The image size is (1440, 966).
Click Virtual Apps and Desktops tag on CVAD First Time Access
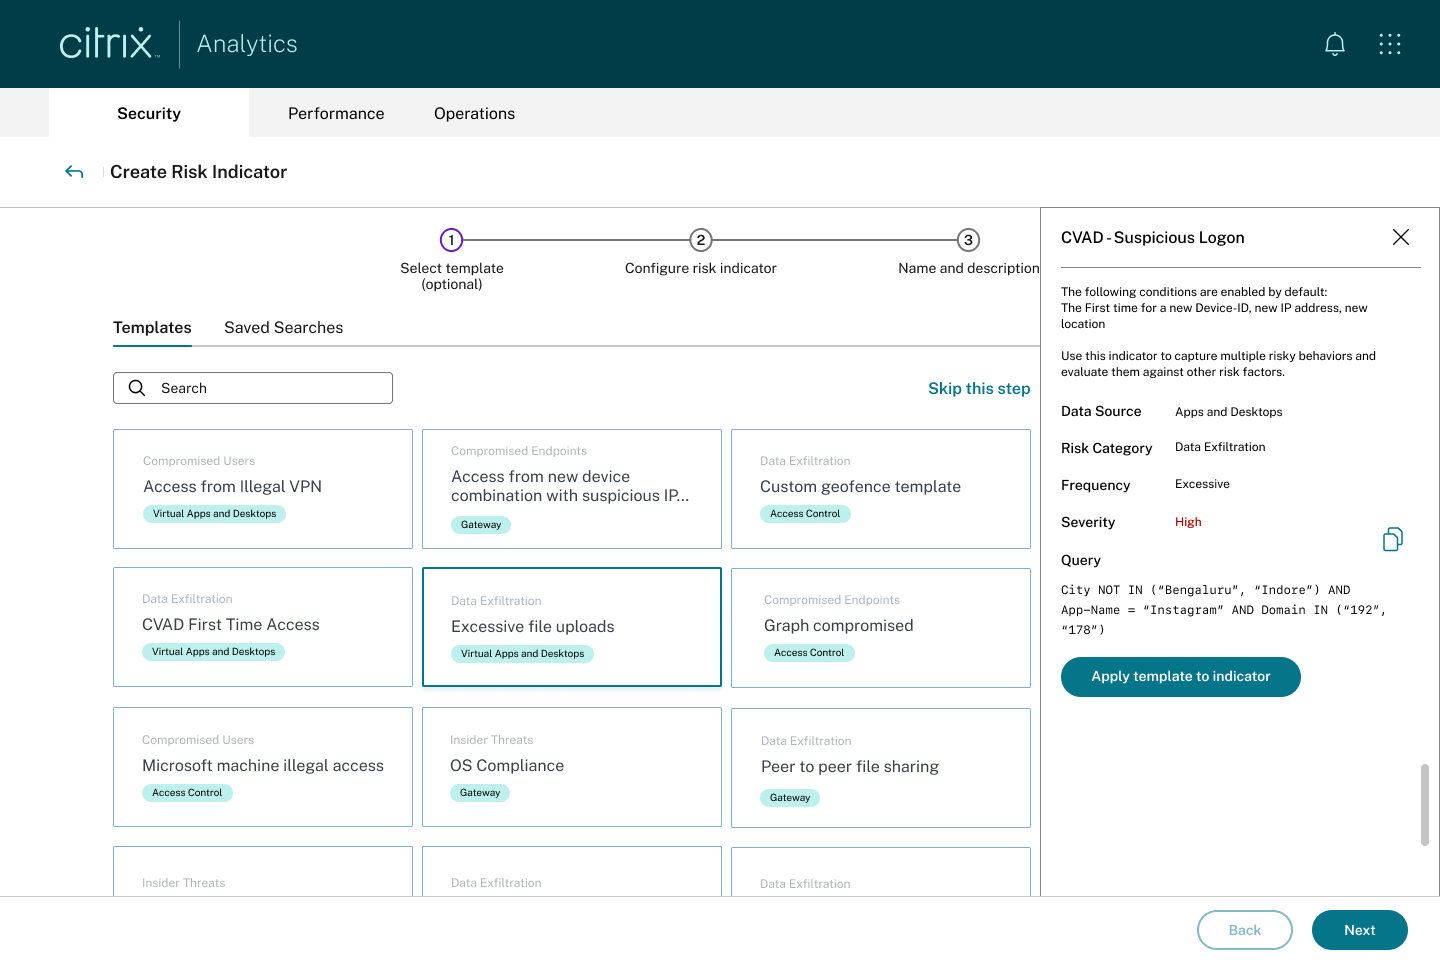click(214, 652)
